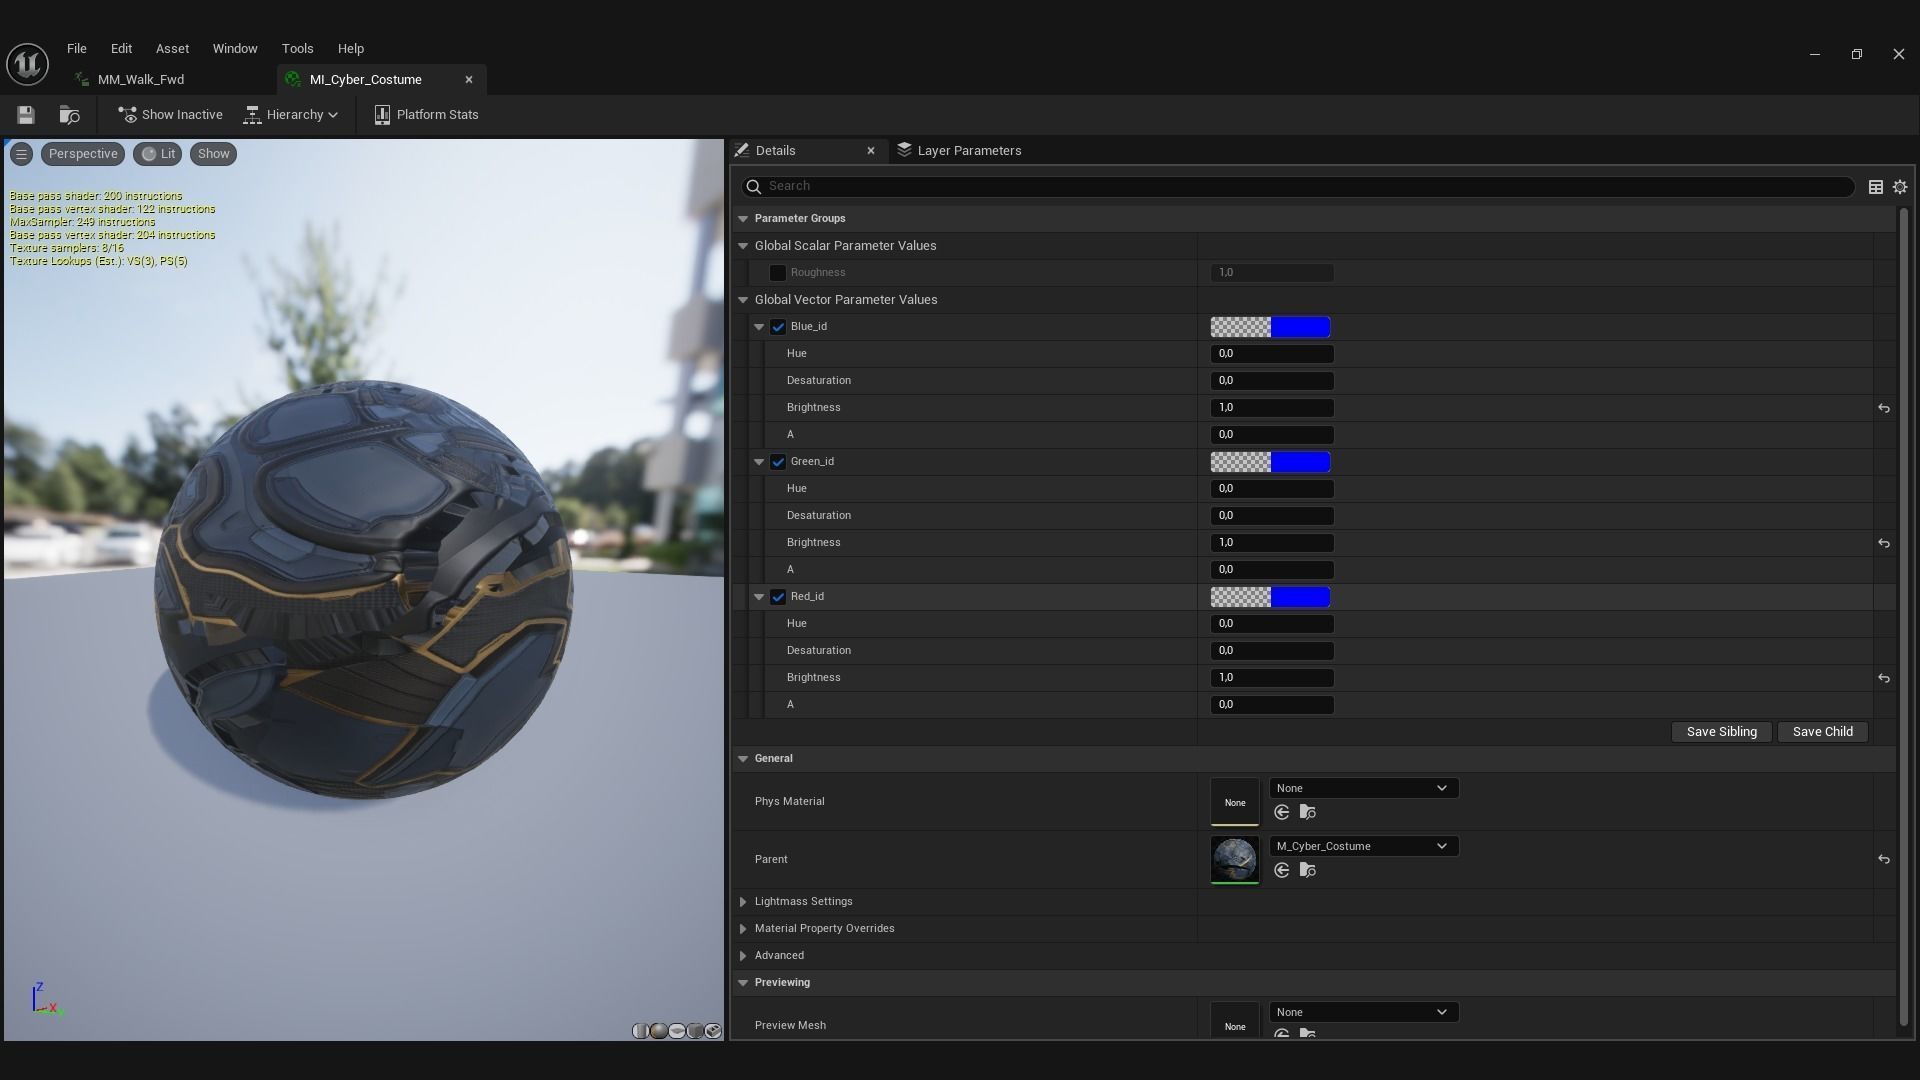Collapse the Blue_id parameter rows
The image size is (1920, 1080).
pyautogui.click(x=759, y=327)
